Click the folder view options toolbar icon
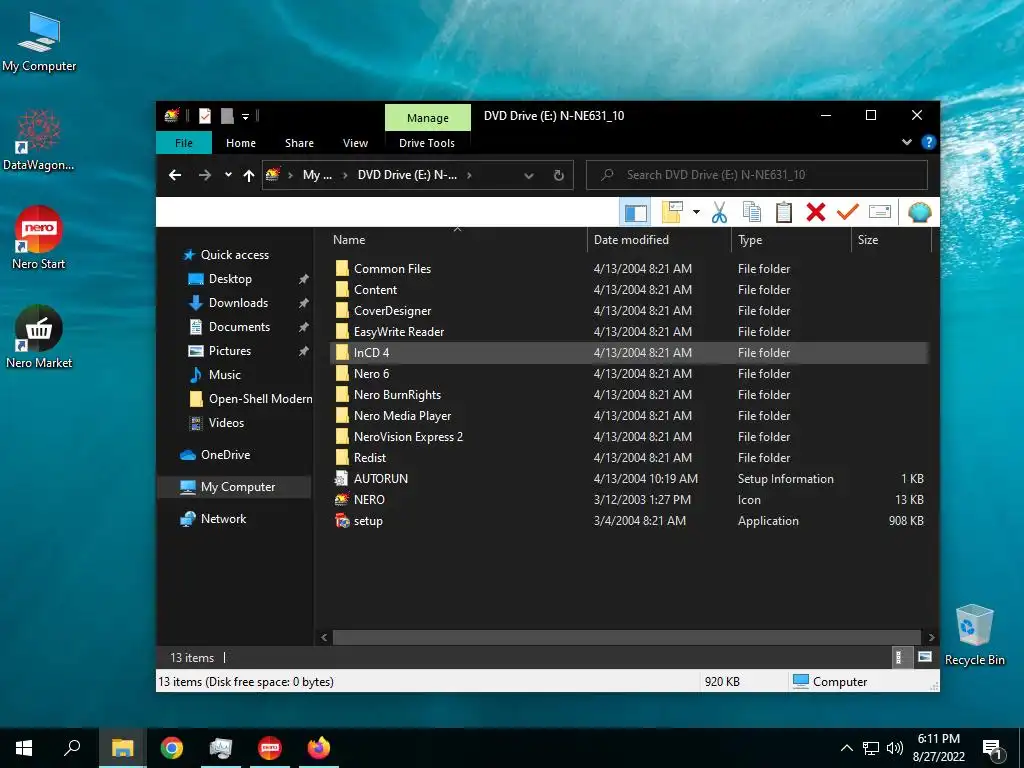The width and height of the screenshot is (1024, 768). 672,212
